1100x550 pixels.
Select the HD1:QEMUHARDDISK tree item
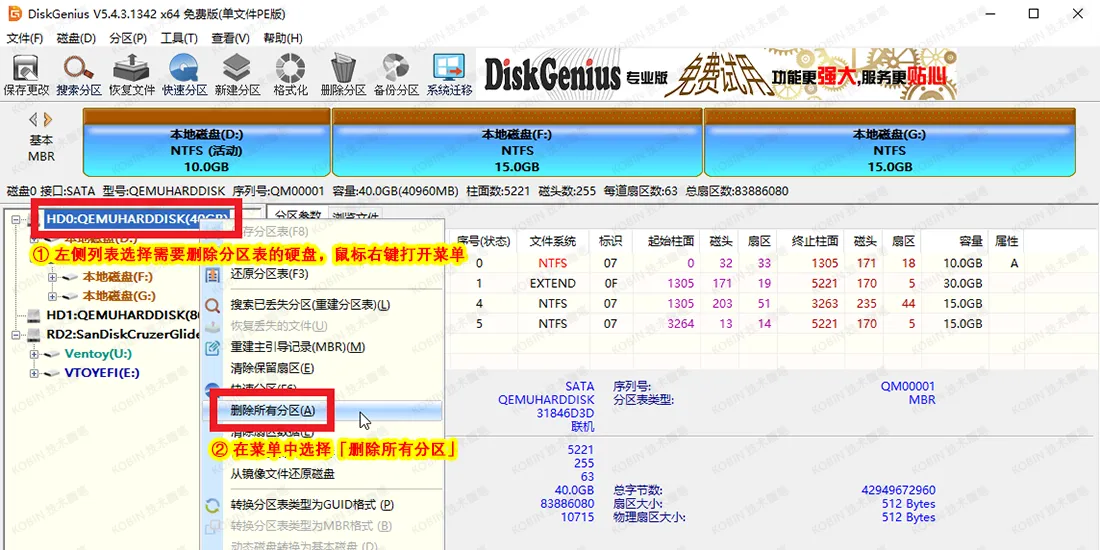tap(123, 314)
